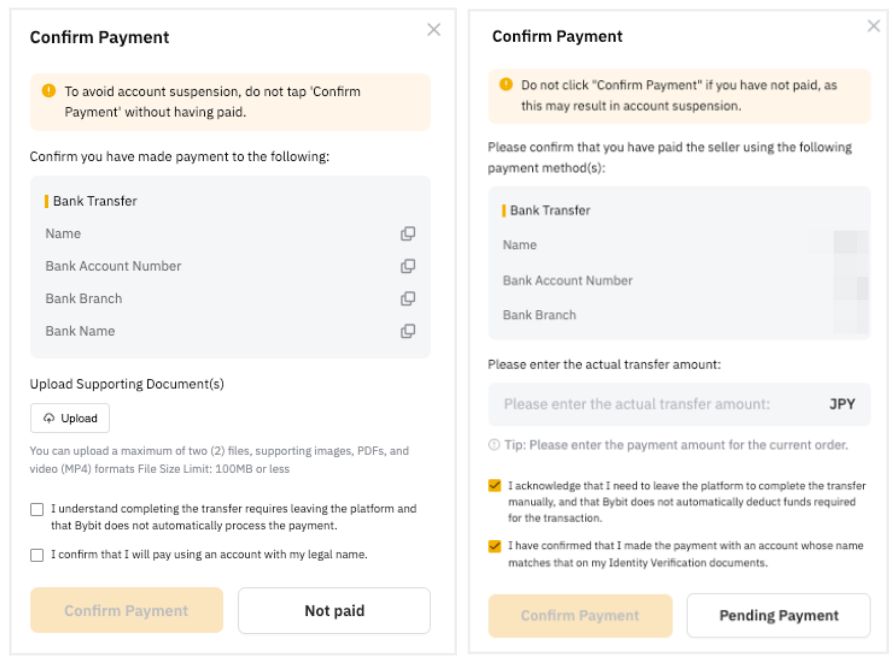Copy the Bank Account Number
Image resolution: width=894 pixels, height=660 pixels.
pos(408,266)
